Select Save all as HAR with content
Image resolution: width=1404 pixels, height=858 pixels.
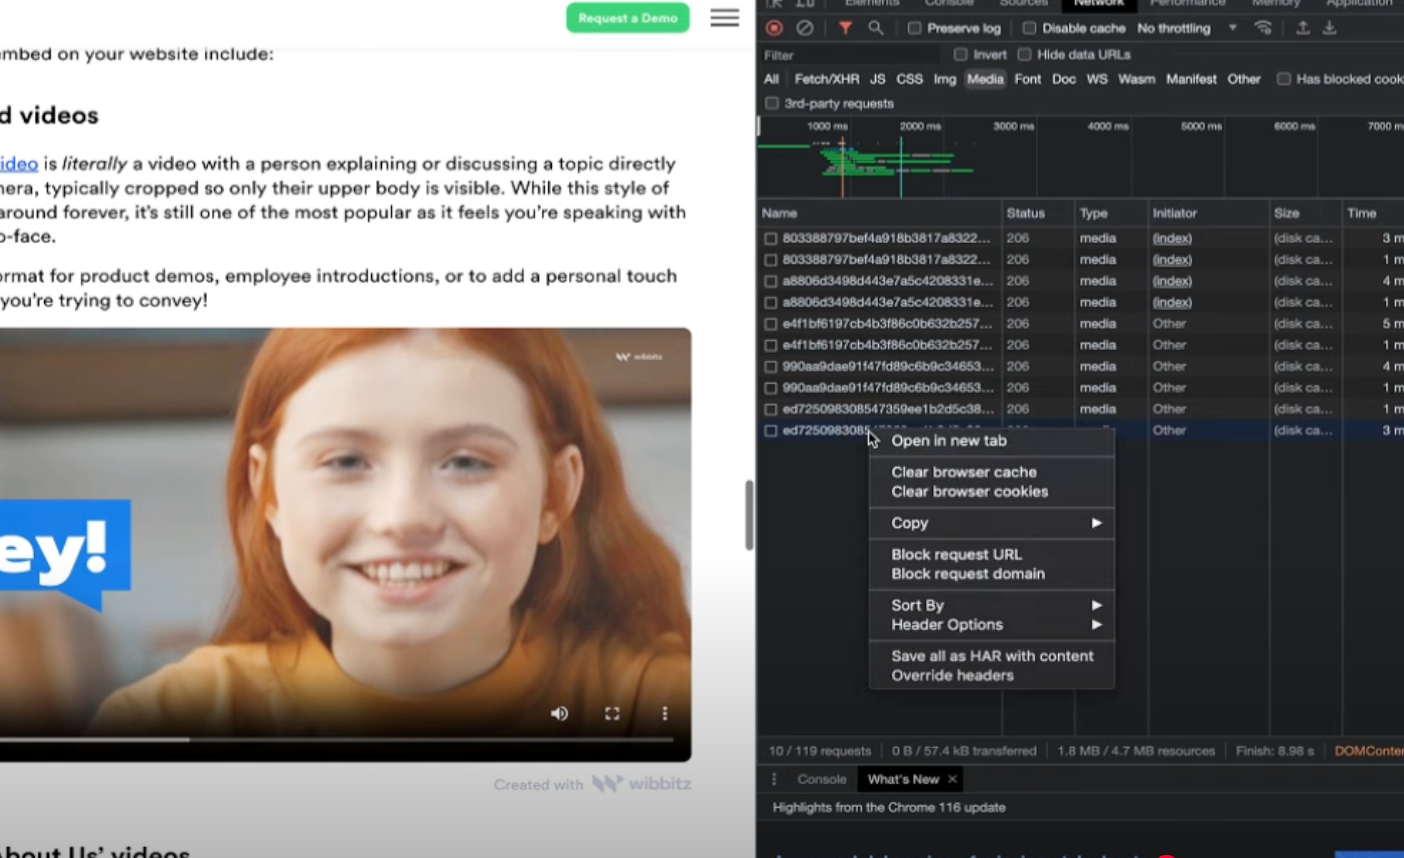(991, 656)
